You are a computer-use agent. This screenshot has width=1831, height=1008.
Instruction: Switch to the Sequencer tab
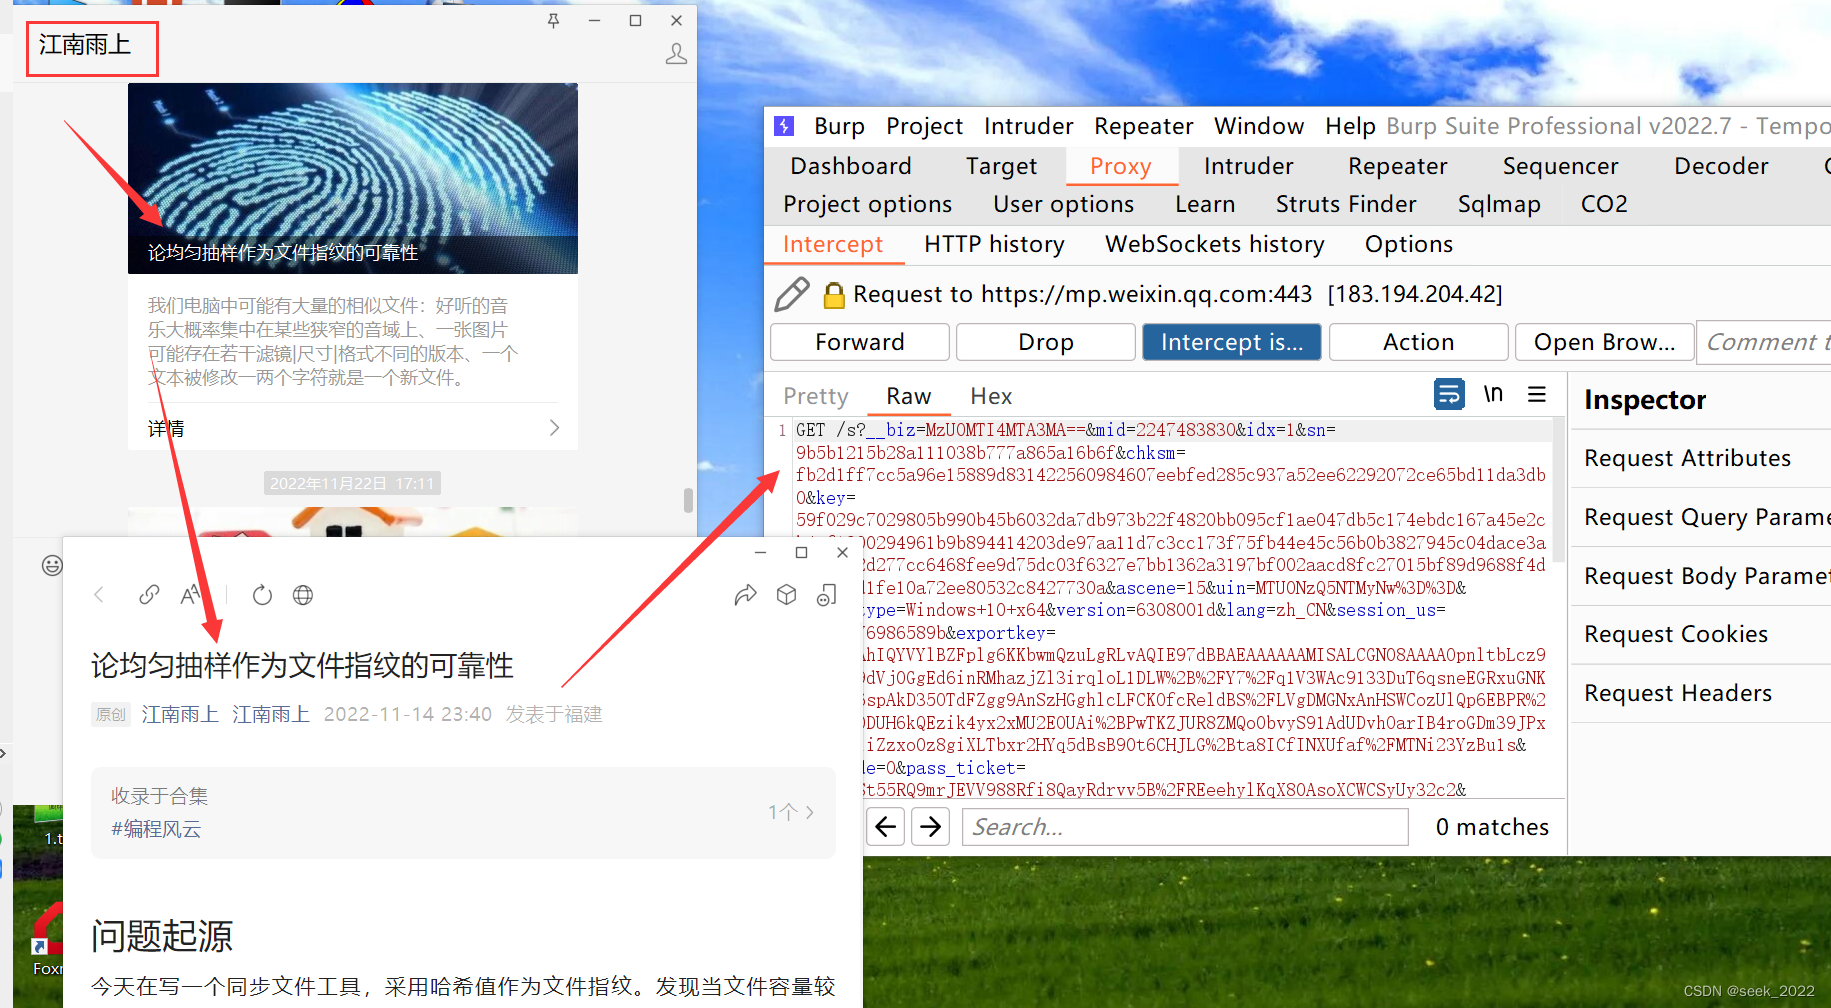point(1560,166)
